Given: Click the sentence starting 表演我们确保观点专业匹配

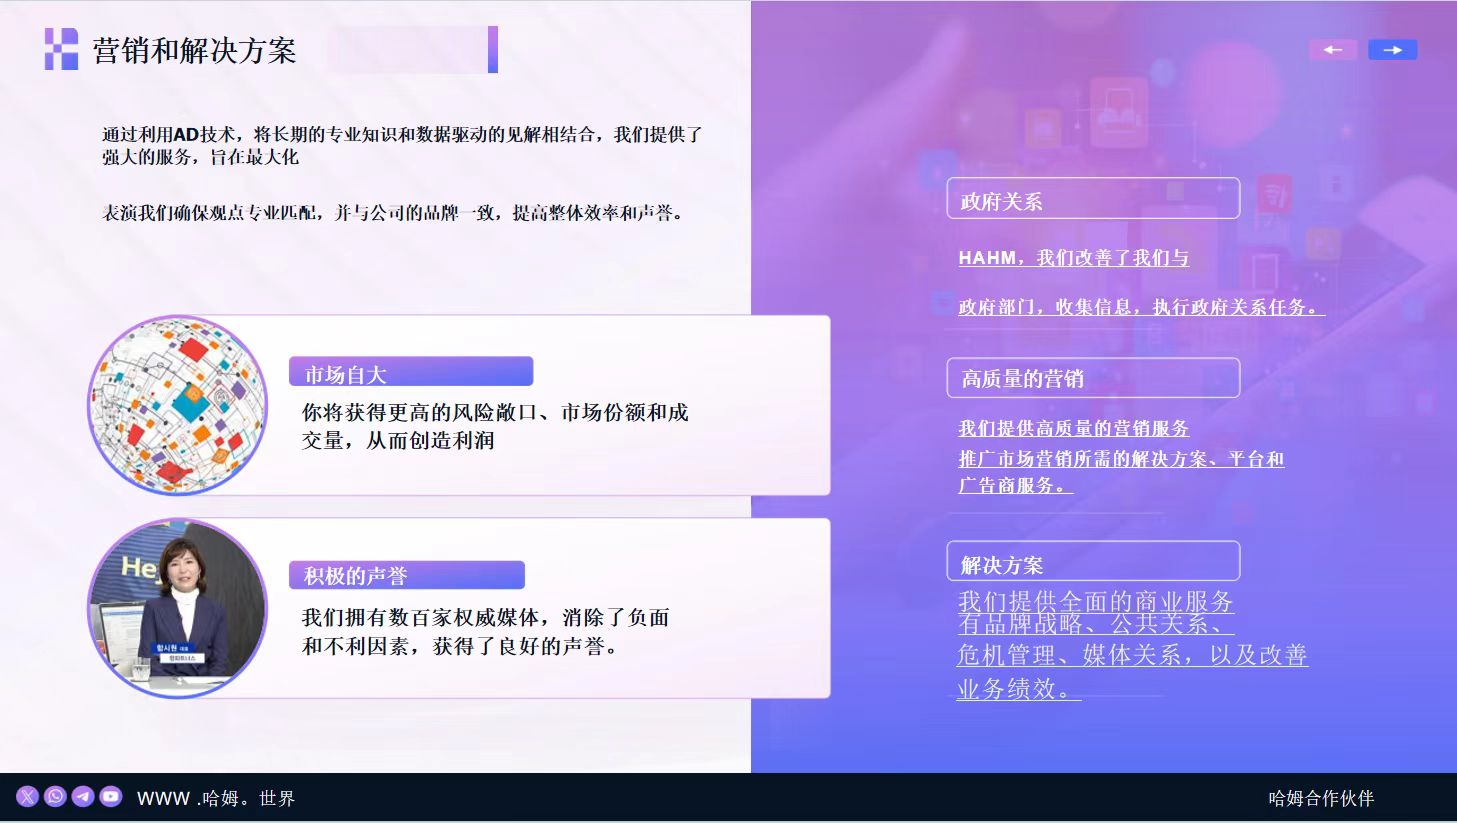Looking at the screenshot, I should click(395, 212).
